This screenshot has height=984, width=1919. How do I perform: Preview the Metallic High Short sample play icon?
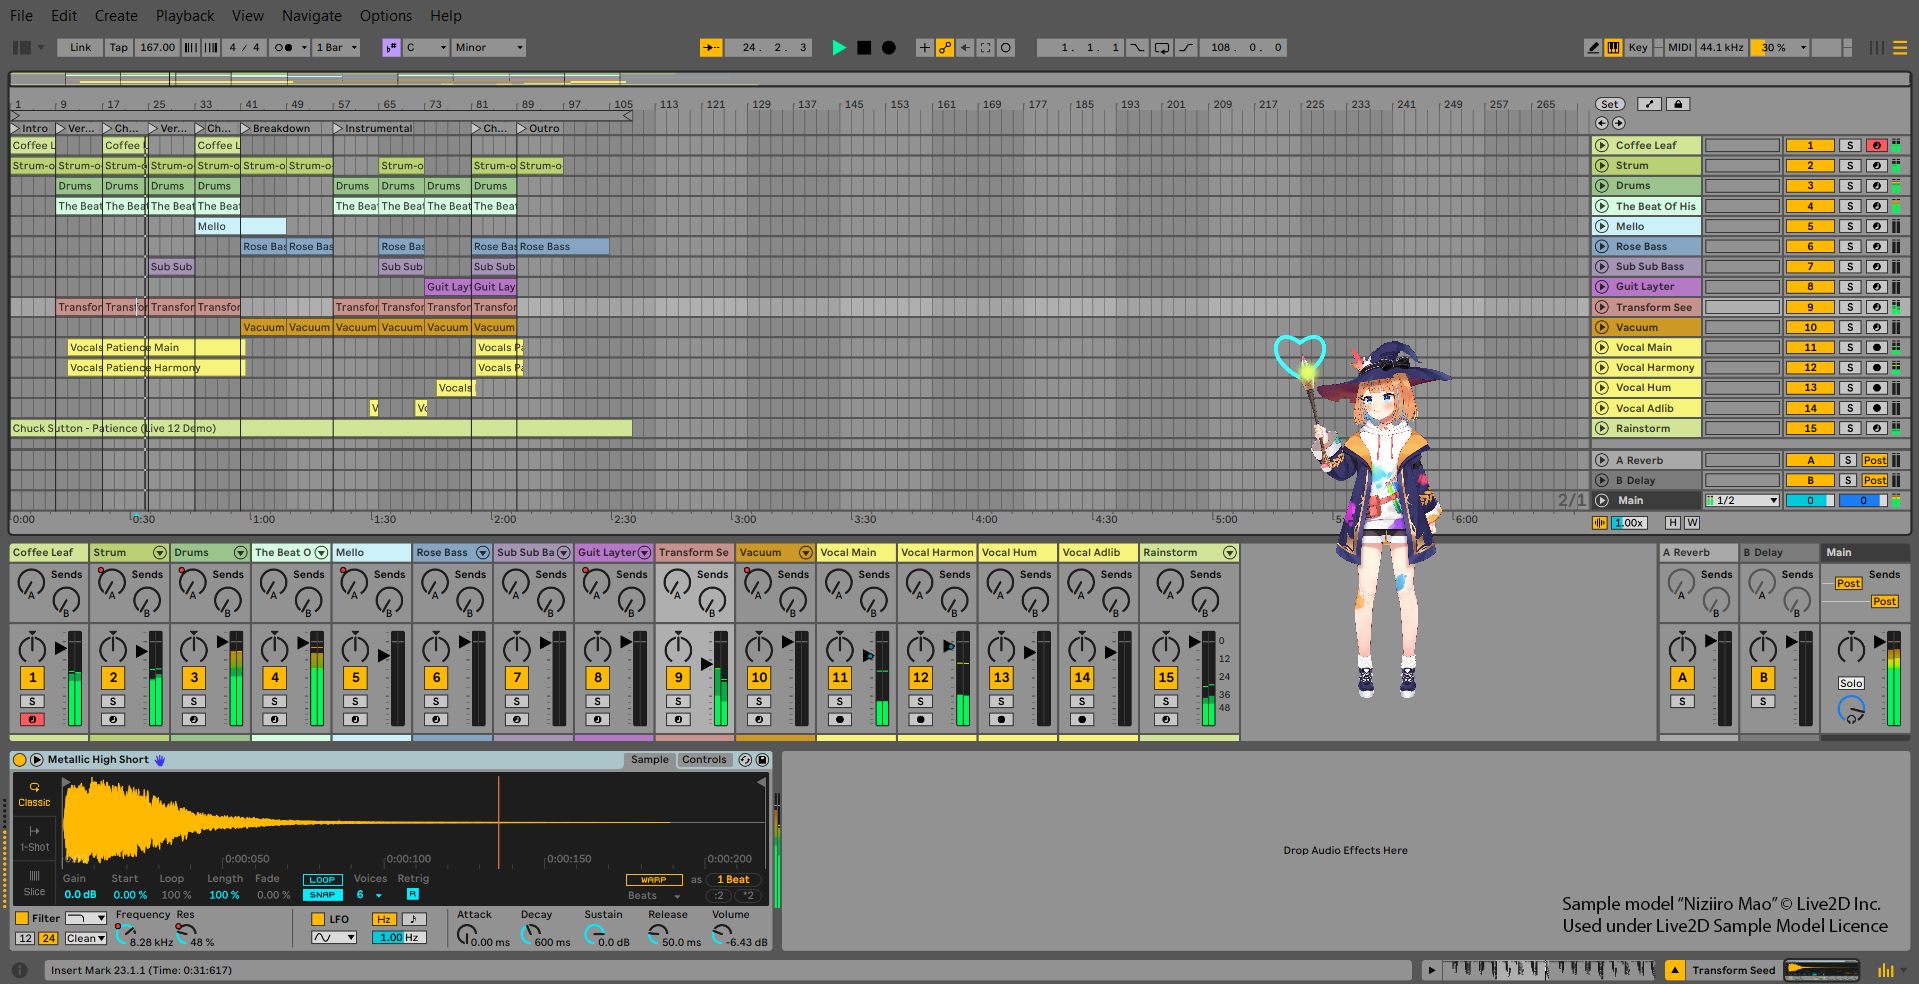pos(37,760)
